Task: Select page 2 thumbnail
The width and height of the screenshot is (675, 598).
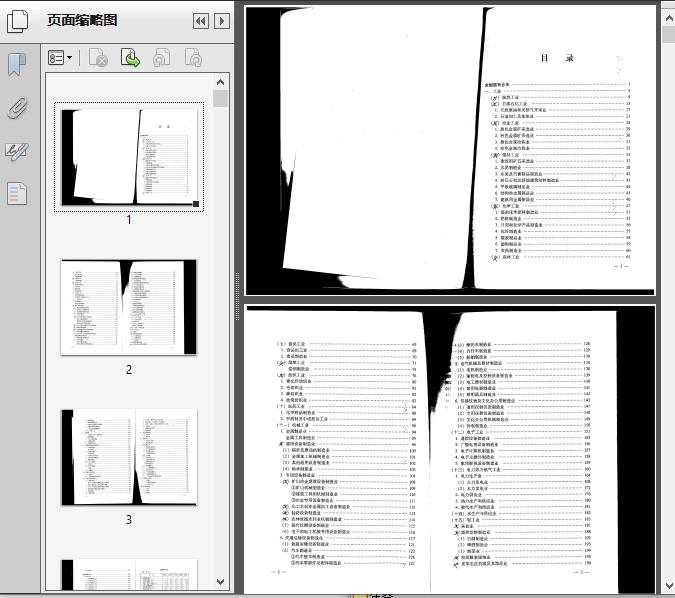Action: tap(129, 307)
